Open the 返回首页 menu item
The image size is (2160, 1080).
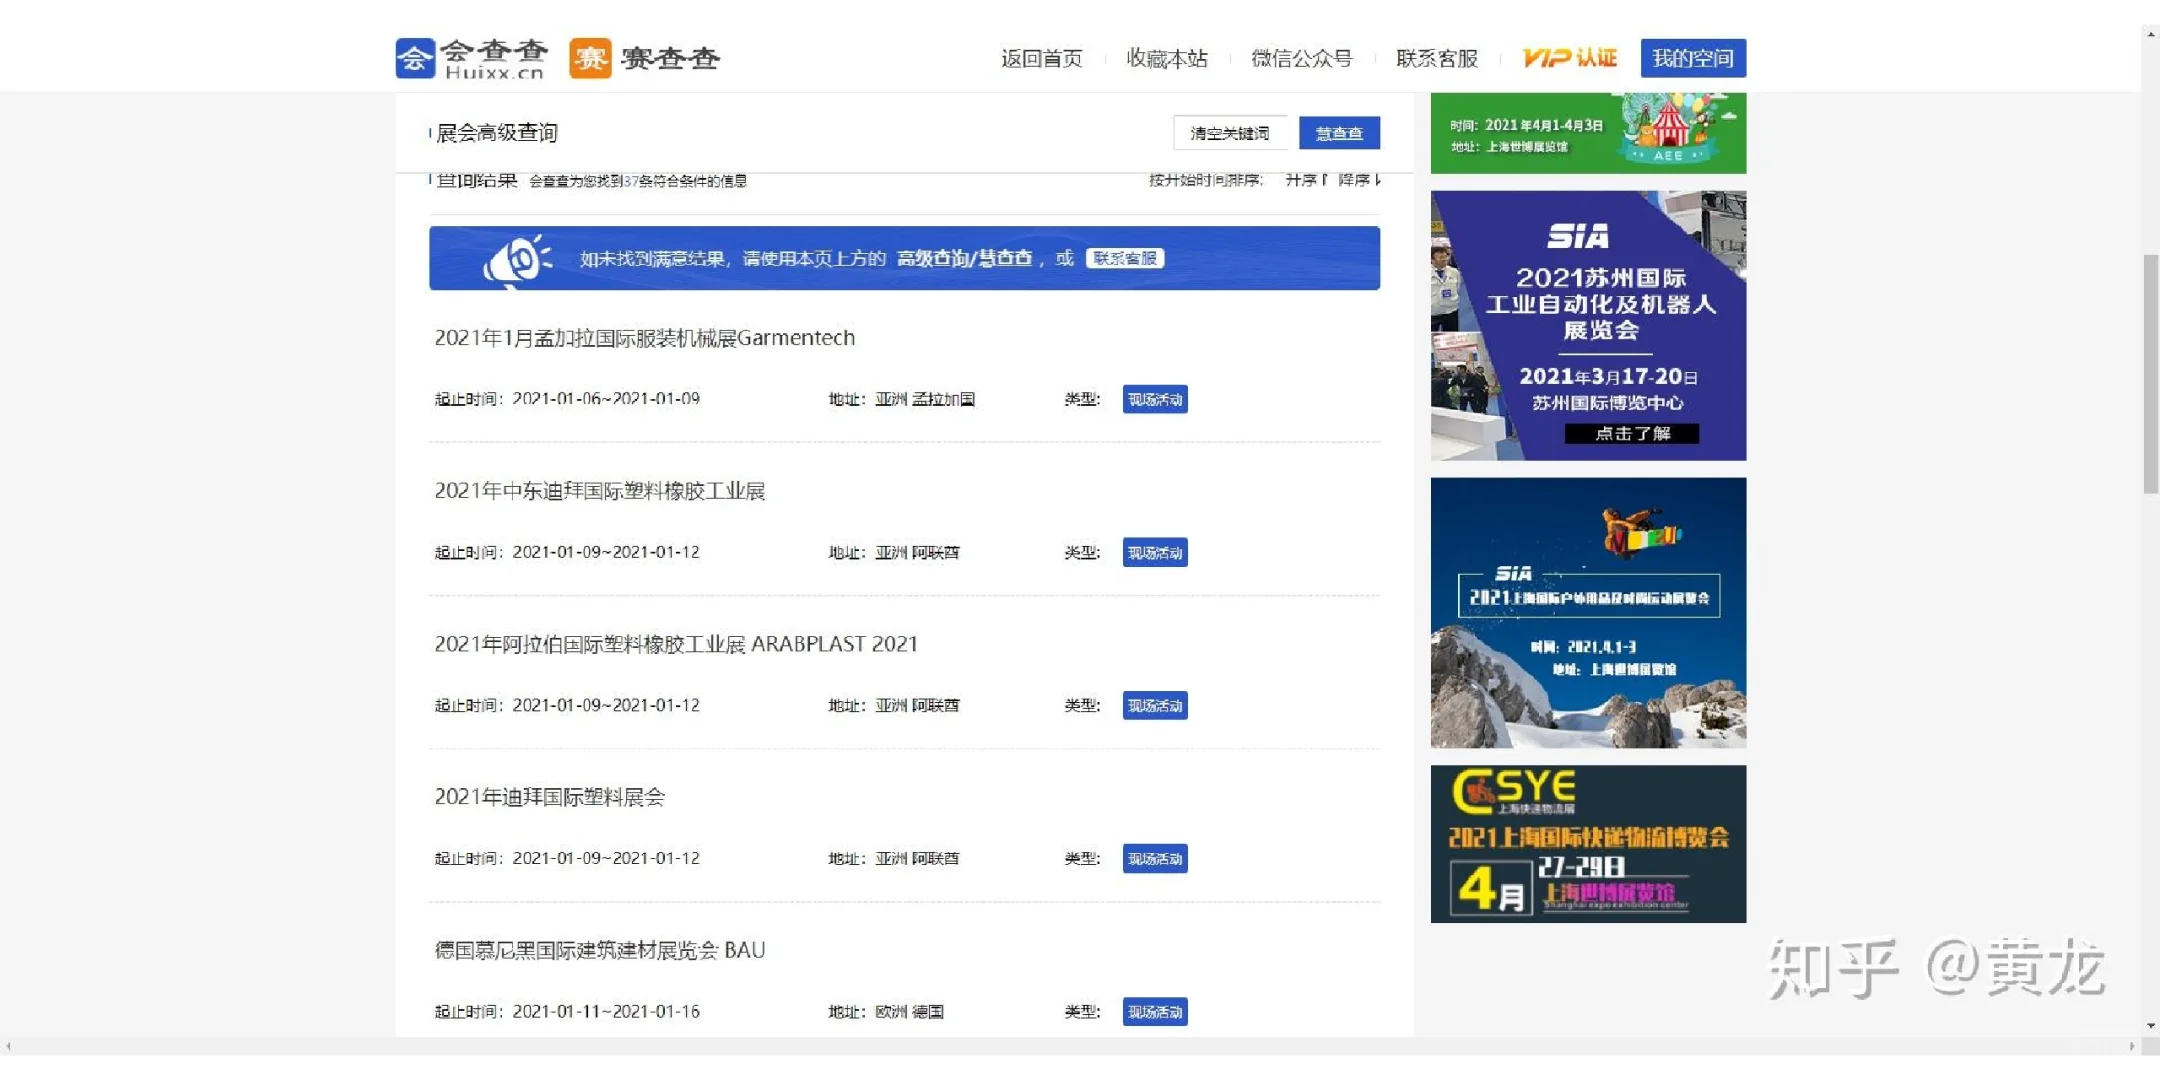(x=1040, y=58)
